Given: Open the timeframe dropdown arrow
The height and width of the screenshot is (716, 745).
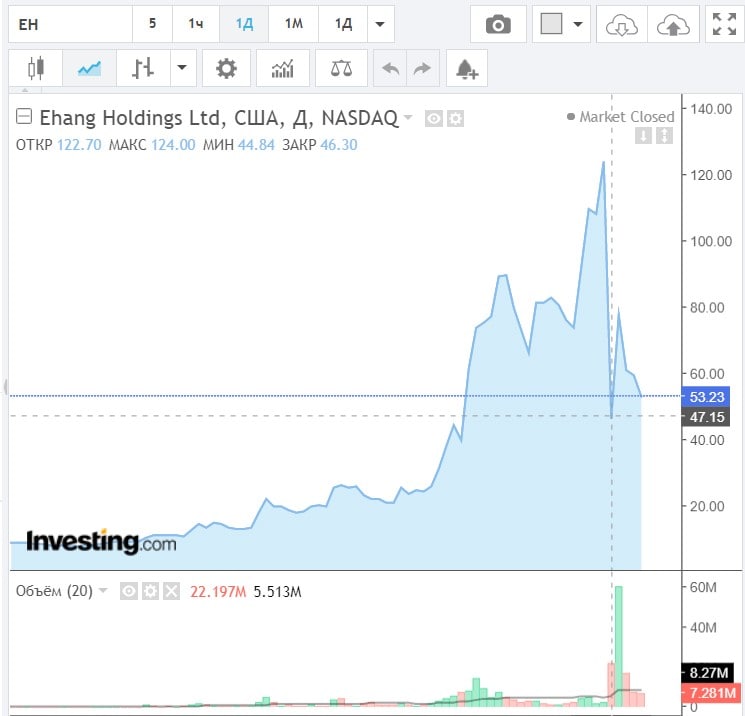Looking at the screenshot, I should coord(380,24).
